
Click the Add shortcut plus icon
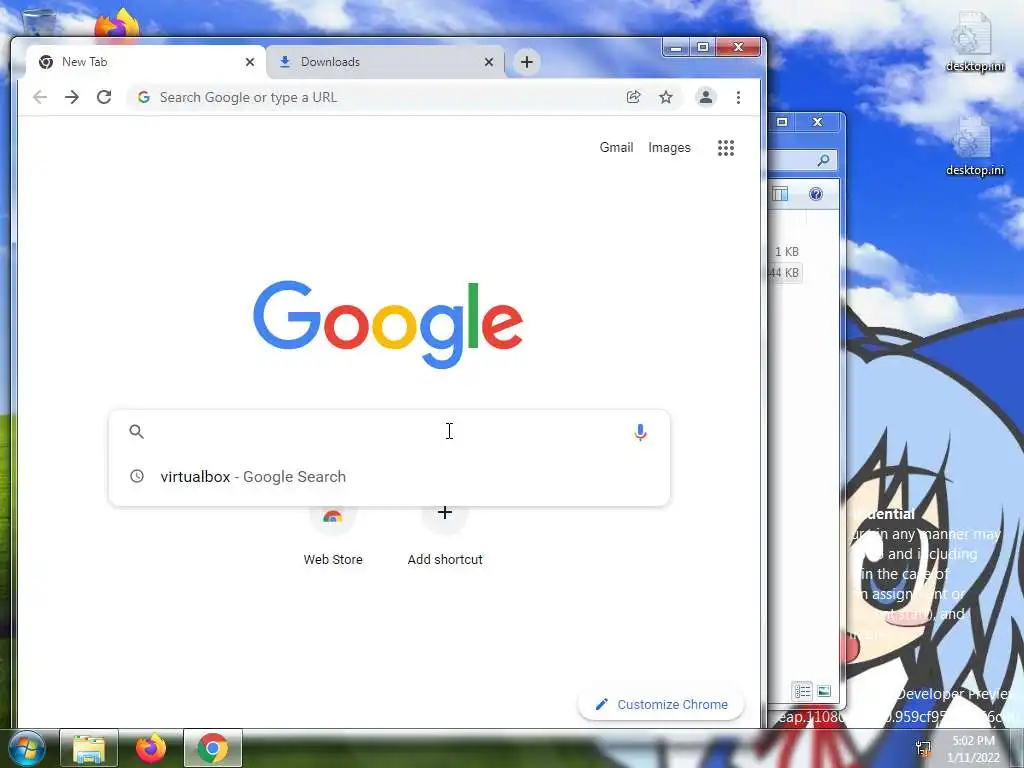[445, 513]
